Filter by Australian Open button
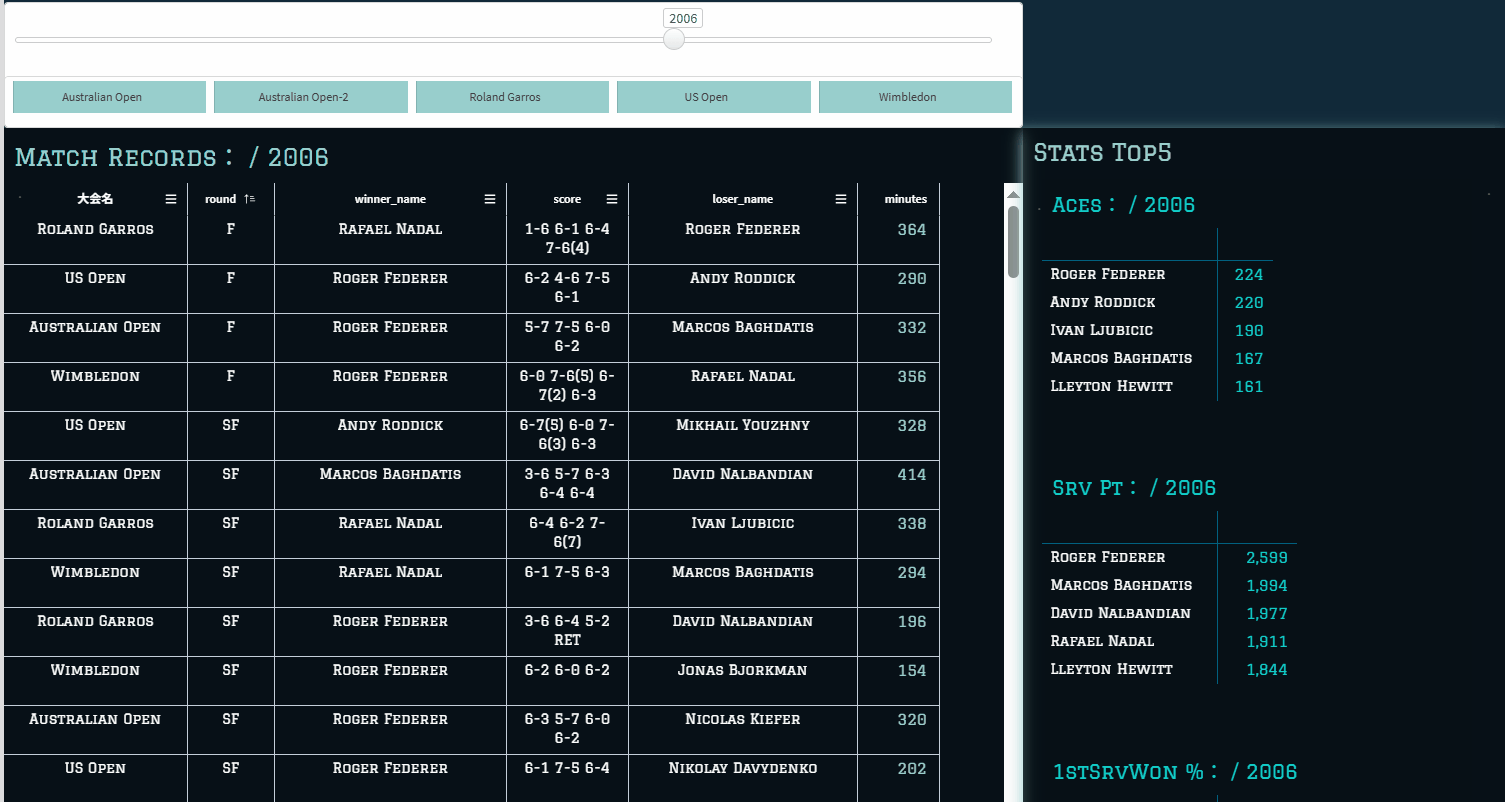This screenshot has height=802, width=1505. [x=109, y=97]
